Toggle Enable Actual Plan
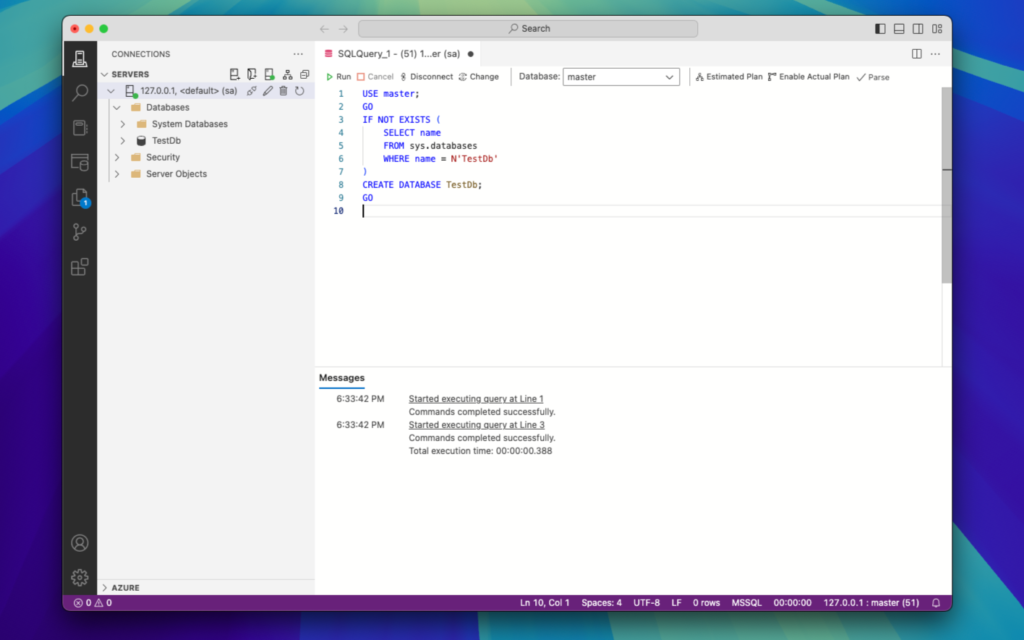This screenshot has height=640, width=1024. coord(808,77)
